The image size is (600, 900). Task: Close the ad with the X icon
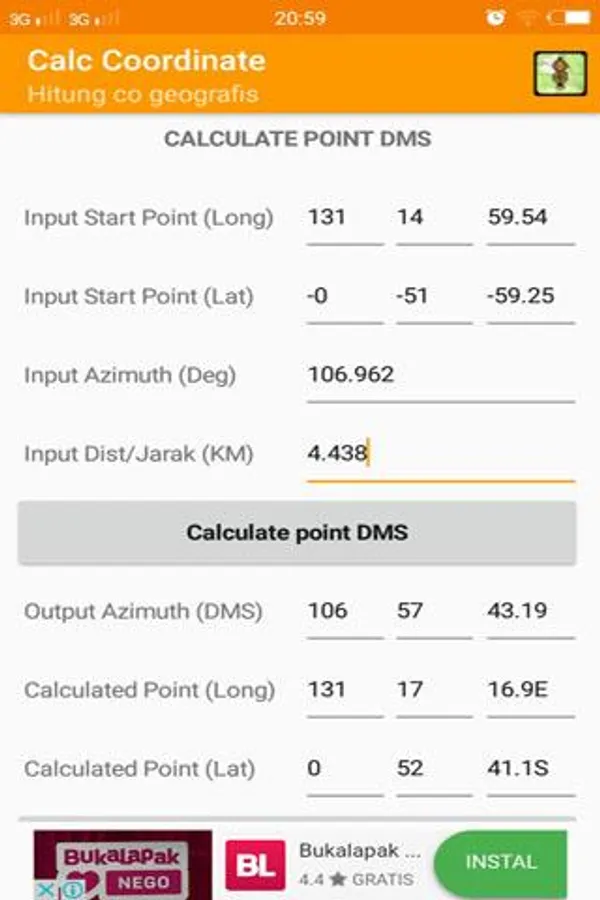46,889
